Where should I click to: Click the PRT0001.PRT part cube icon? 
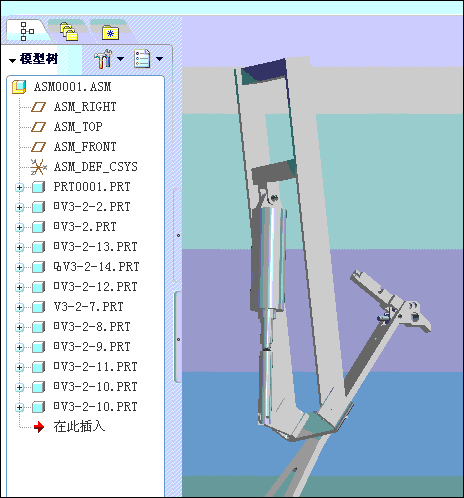[38, 187]
